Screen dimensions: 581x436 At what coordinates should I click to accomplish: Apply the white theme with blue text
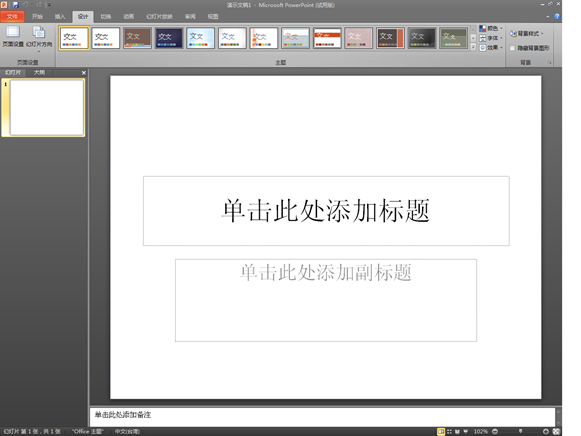(x=232, y=38)
